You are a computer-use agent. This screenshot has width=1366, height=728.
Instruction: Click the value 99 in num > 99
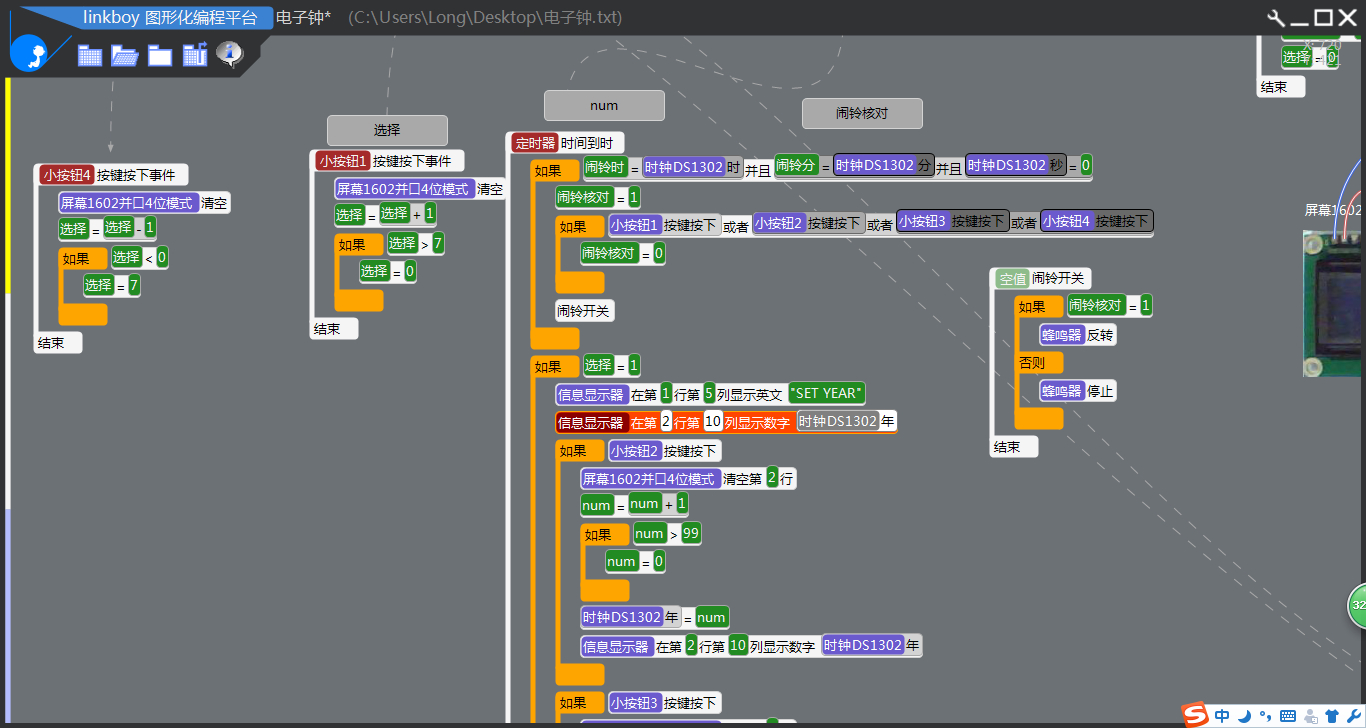click(x=691, y=534)
